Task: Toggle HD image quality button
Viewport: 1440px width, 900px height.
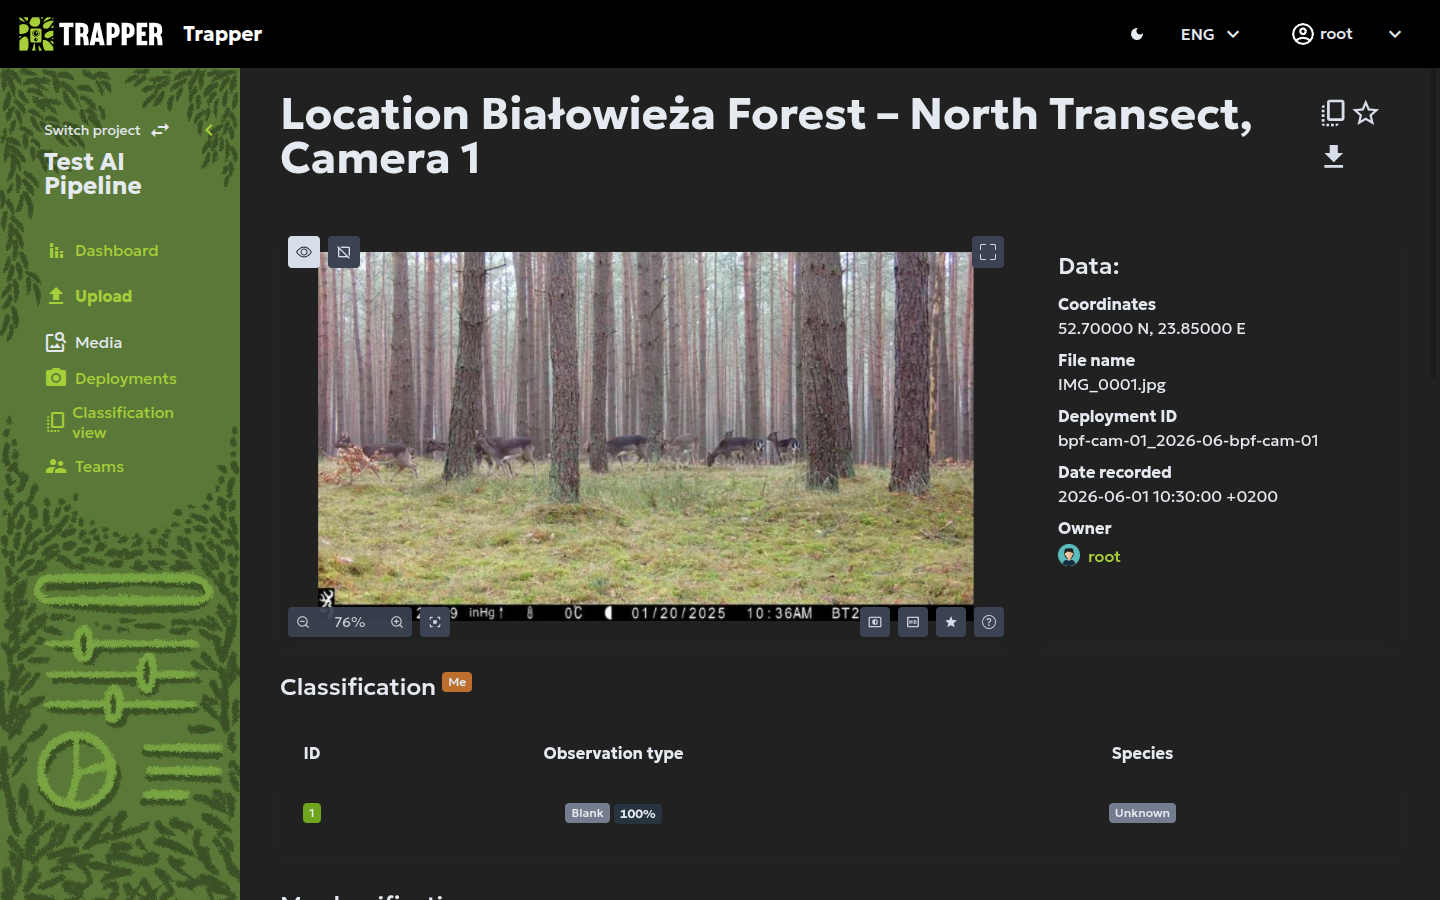Action: (x=913, y=622)
